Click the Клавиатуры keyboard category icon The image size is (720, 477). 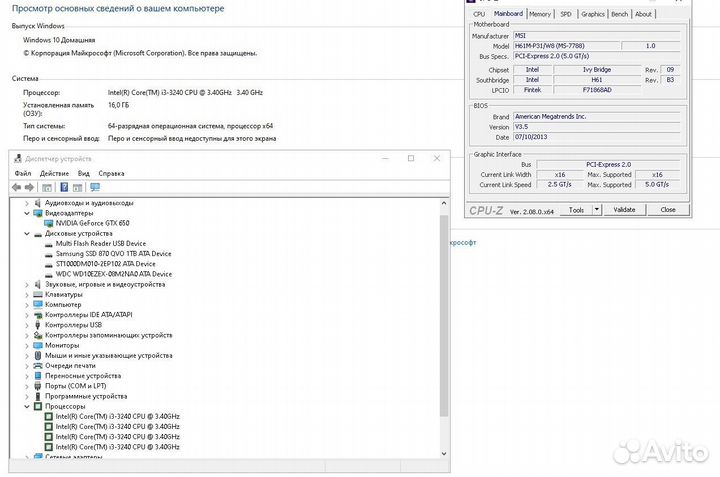(x=38, y=295)
